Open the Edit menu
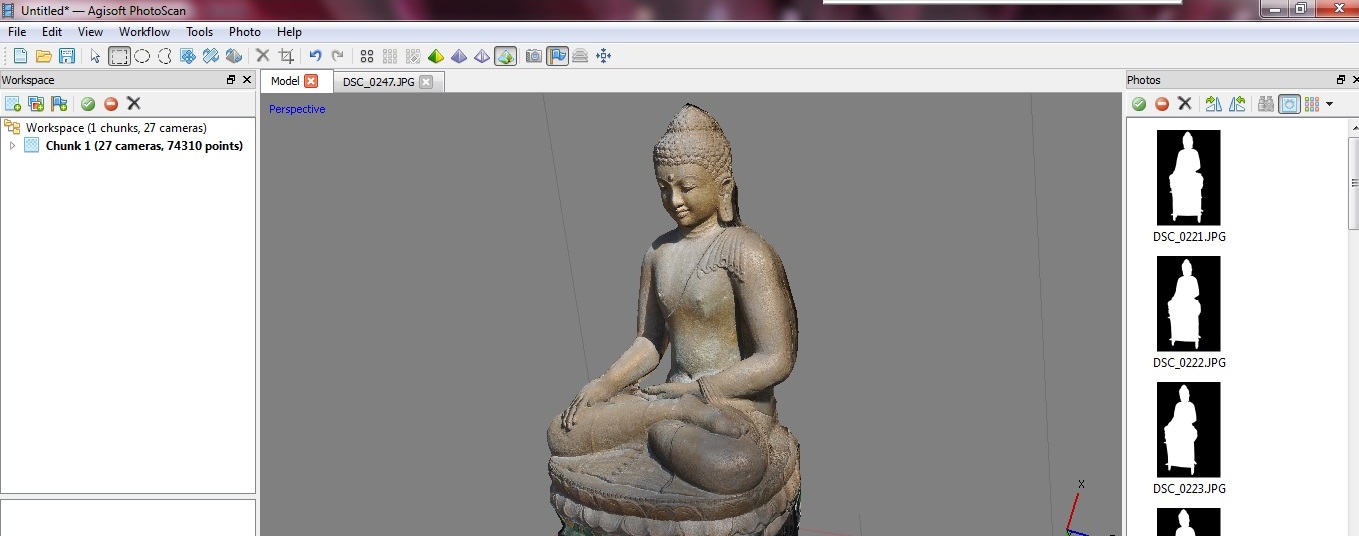Viewport: 1359px width, 536px height. (x=52, y=32)
